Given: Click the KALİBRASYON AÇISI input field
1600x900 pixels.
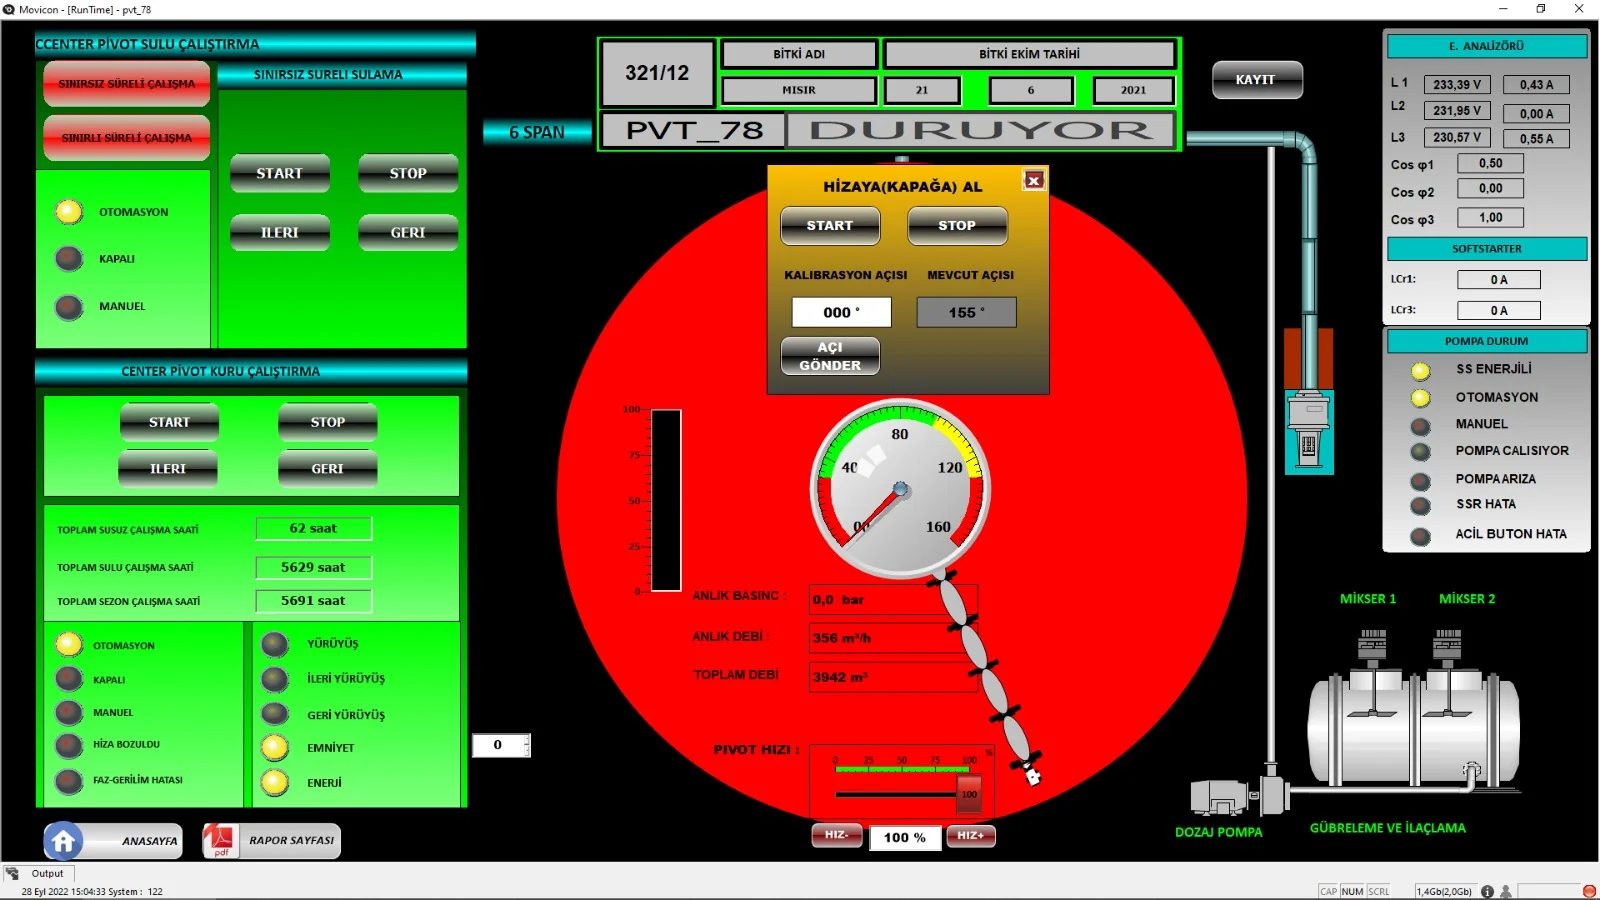Looking at the screenshot, I should (841, 312).
